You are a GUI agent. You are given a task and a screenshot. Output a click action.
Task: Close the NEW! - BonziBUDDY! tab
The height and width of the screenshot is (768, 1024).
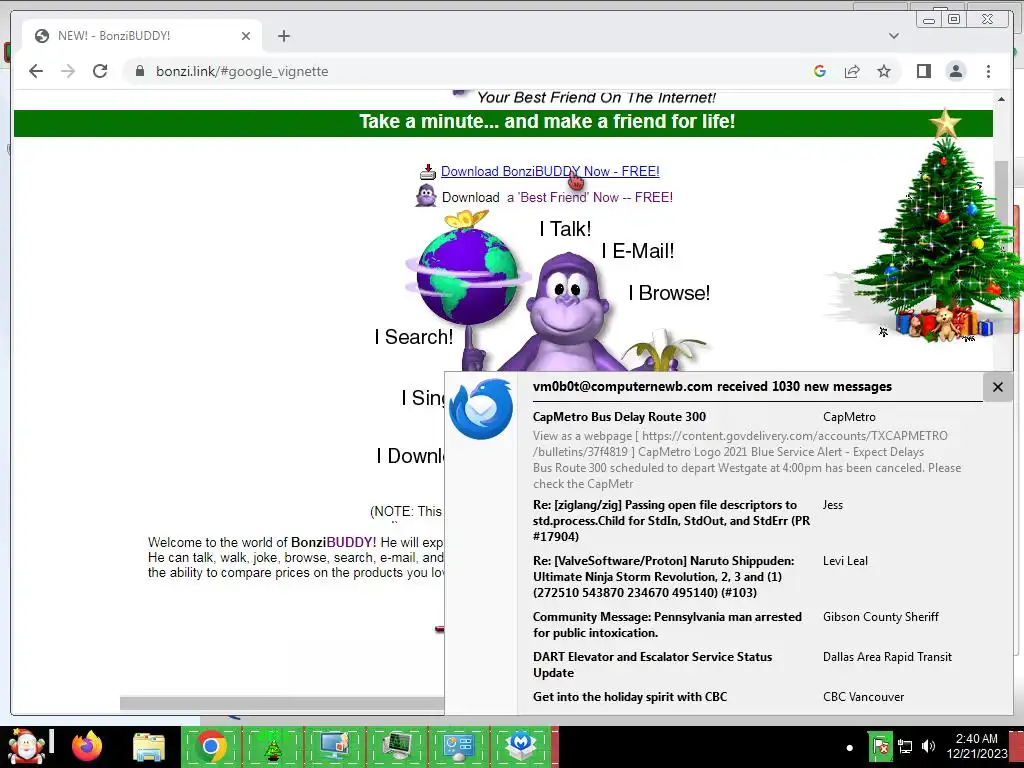(x=246, y=36)
